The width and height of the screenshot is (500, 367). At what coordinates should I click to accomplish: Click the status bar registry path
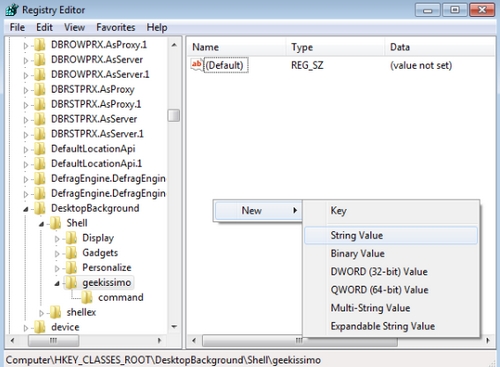tap(163, 360)
